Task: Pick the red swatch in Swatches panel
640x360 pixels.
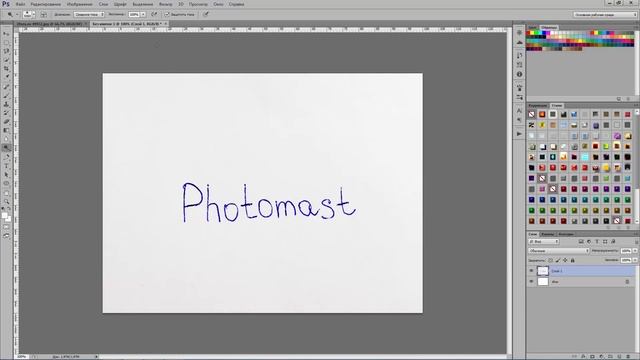Action: point(529,33)
